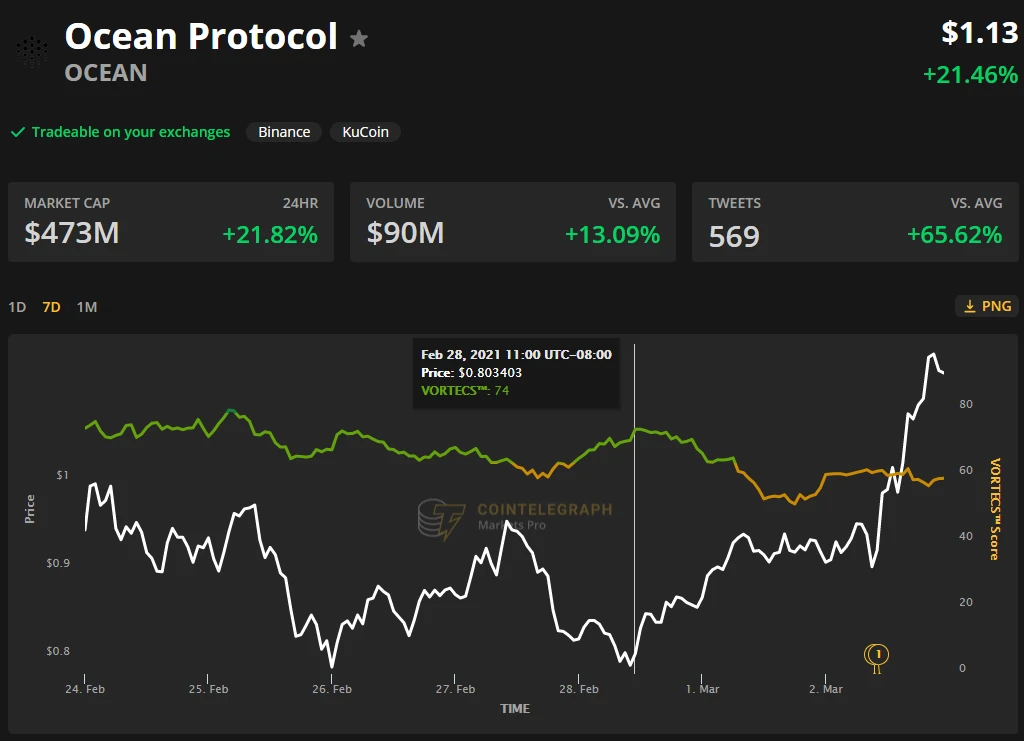Screen dimensions: 1024x741
Task: Click the TIME axis title
Action: (515, 708)
